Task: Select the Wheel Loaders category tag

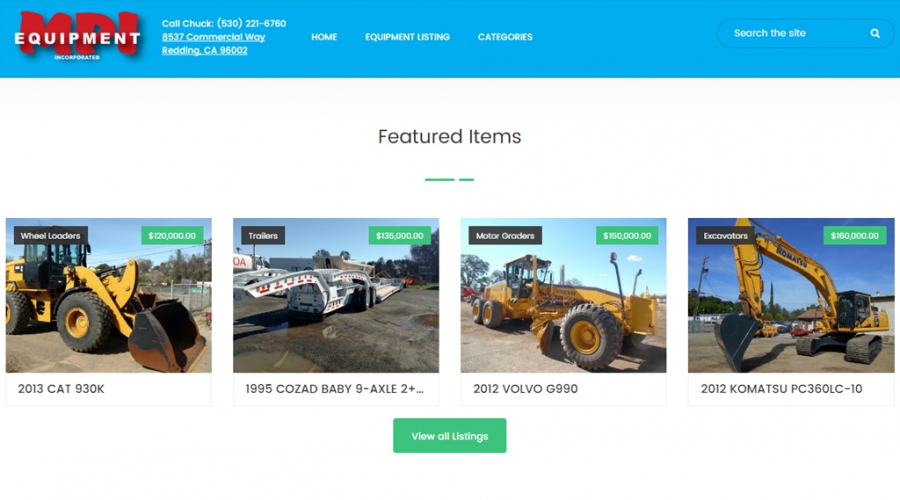Action: (51, 235)
